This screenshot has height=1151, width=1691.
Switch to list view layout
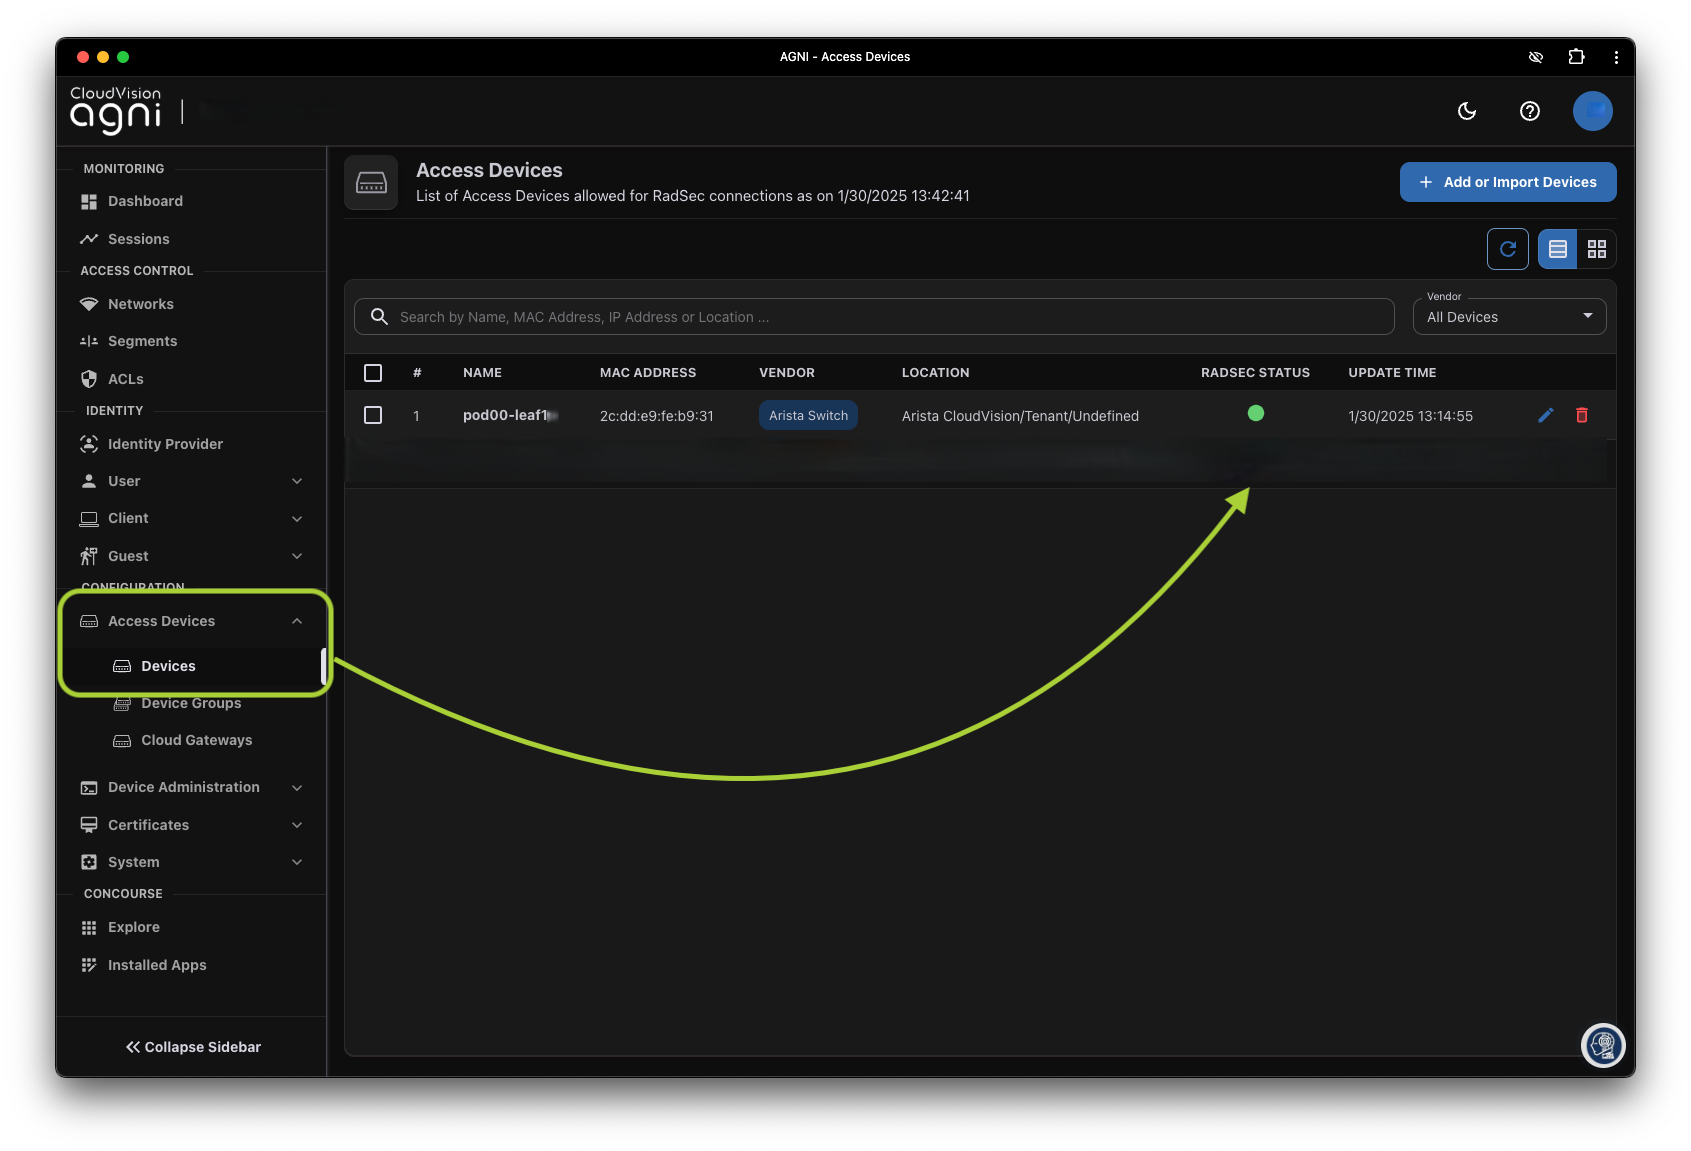[x=1557, y=249]
